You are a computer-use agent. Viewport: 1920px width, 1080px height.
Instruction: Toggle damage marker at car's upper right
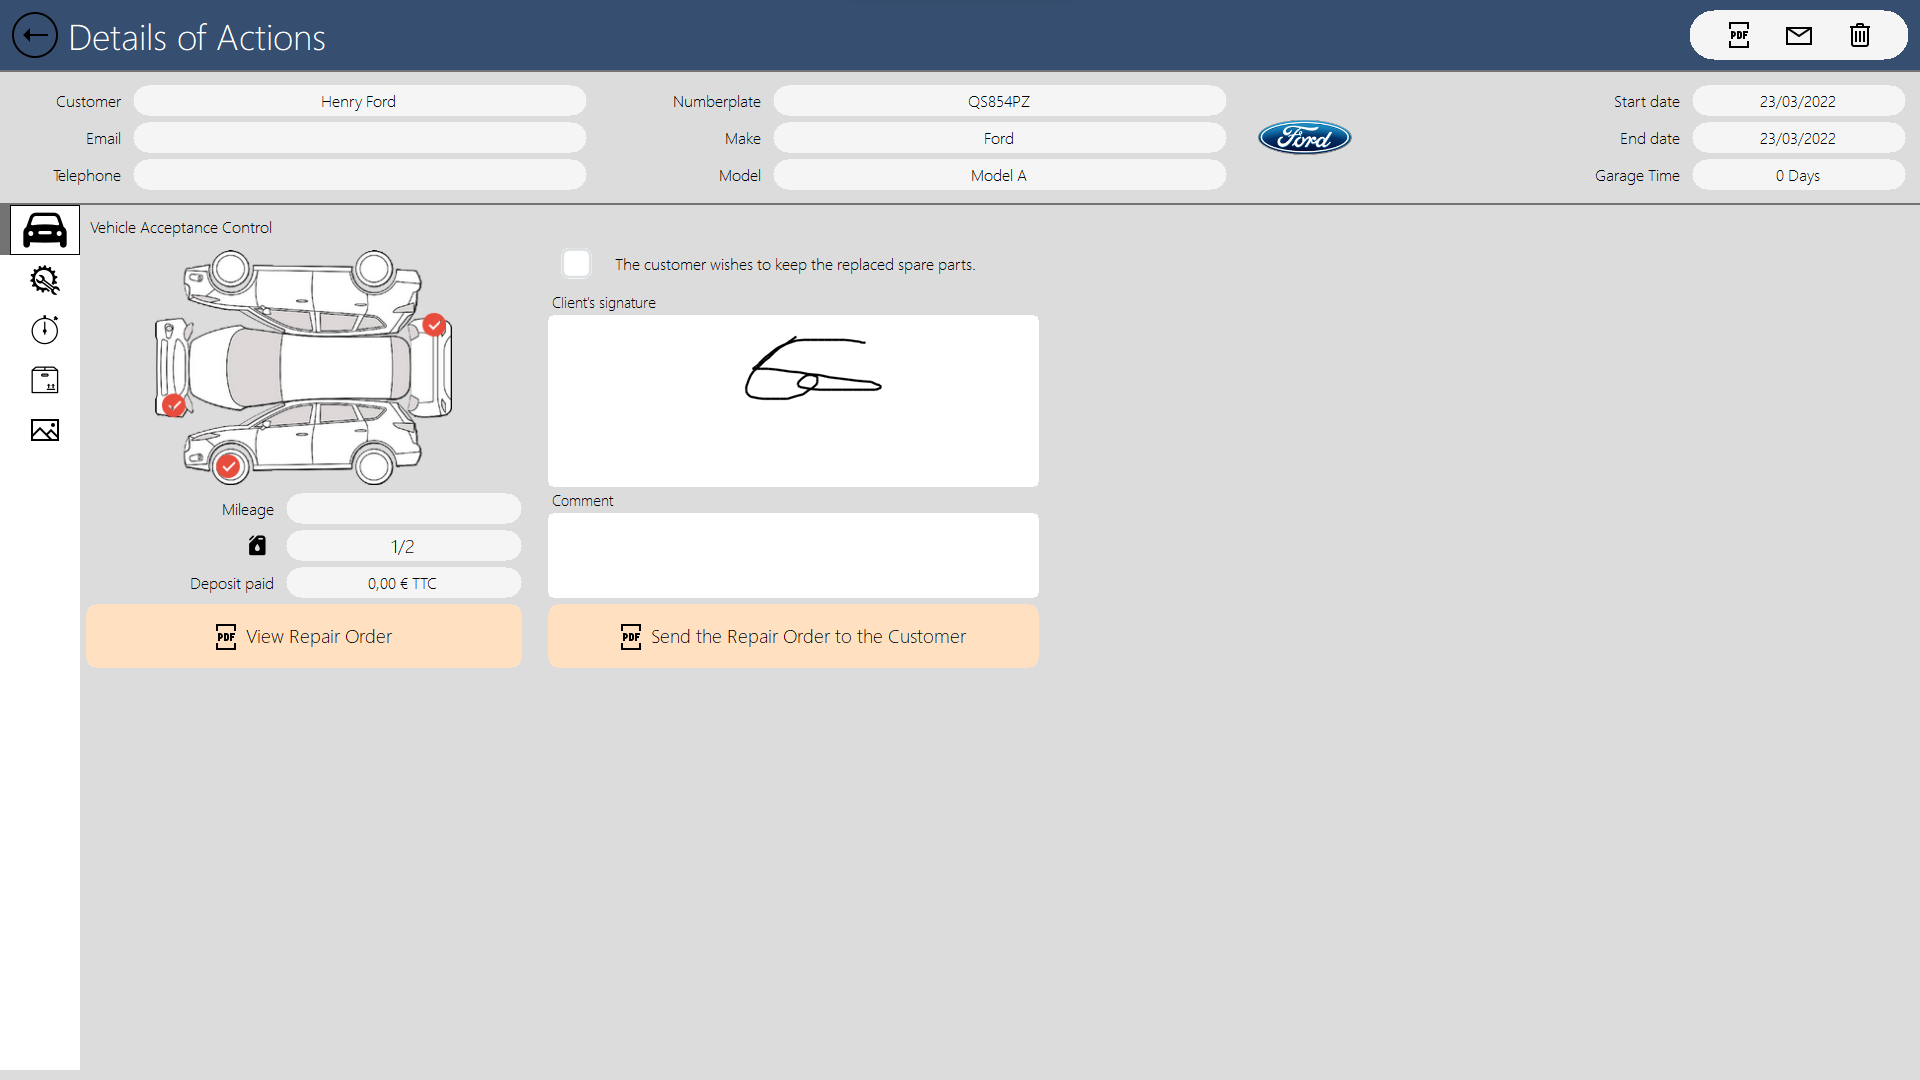[434, 325]
